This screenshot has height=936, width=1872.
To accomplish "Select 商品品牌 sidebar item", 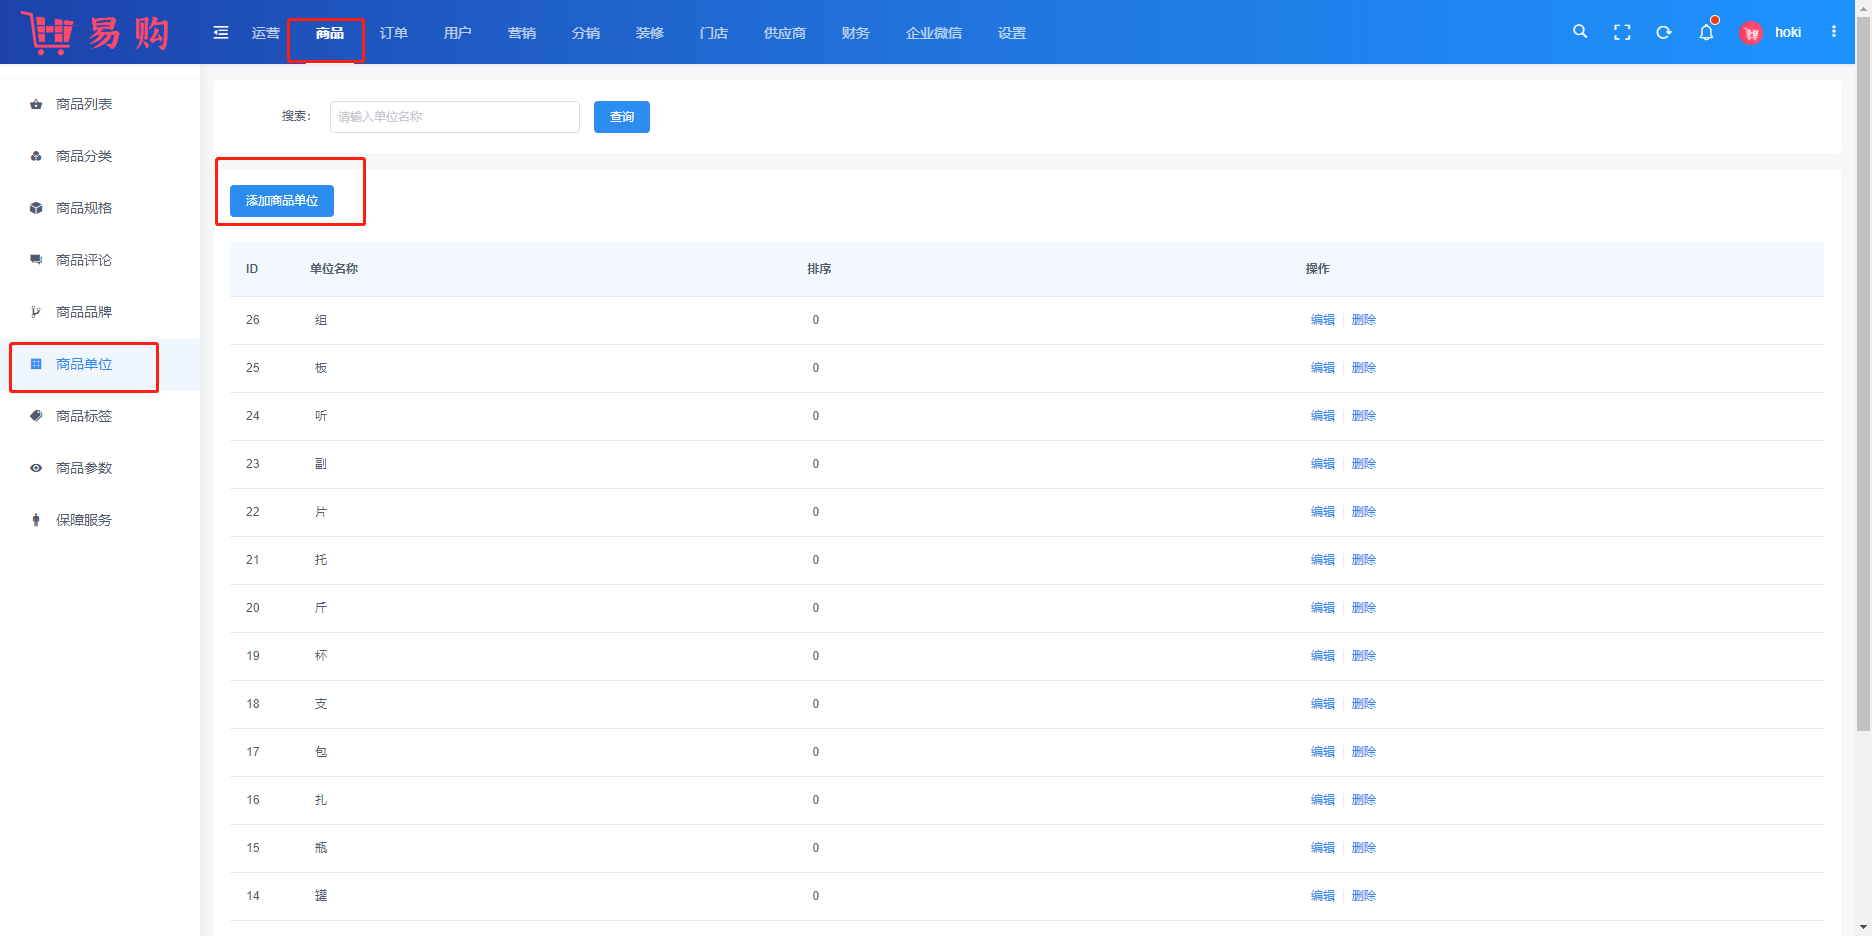I will (84, 312).
